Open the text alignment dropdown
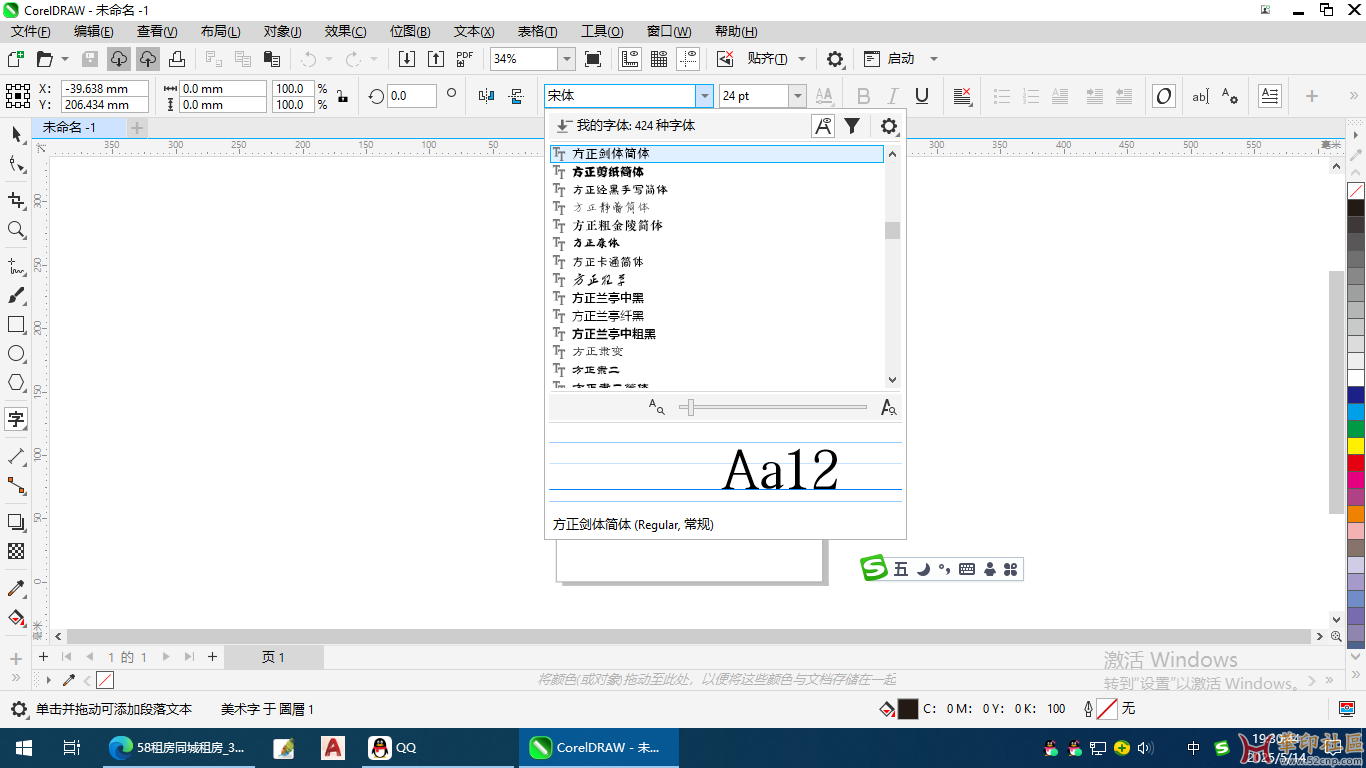The width and height of the screenshot is (1366, 768). click(962, 96)
